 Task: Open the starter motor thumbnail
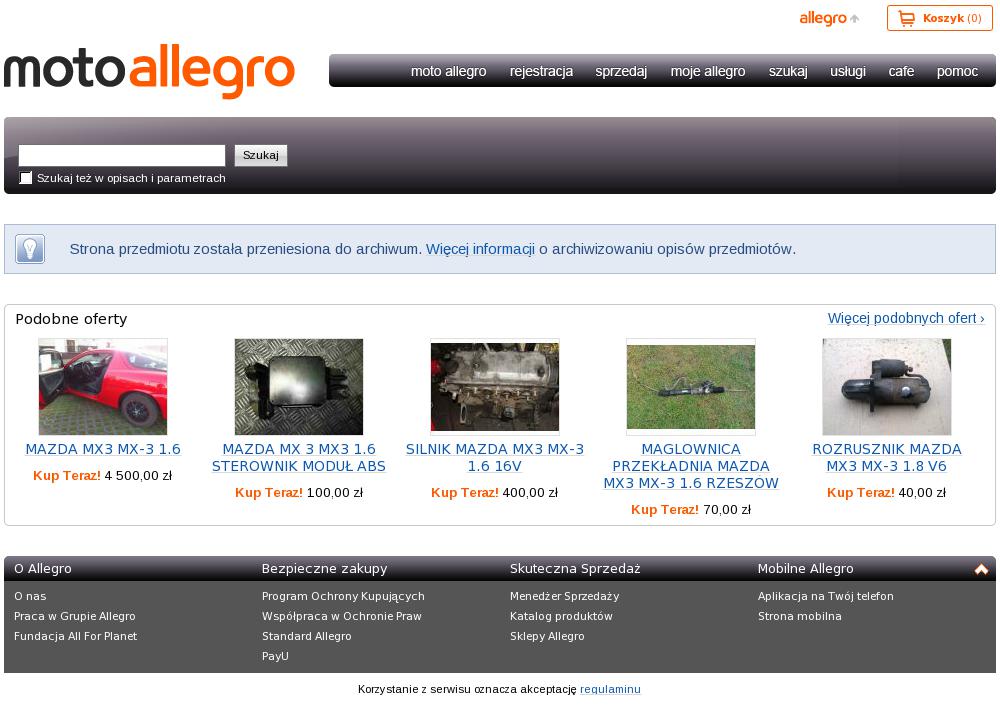click(x=886, y=387)
